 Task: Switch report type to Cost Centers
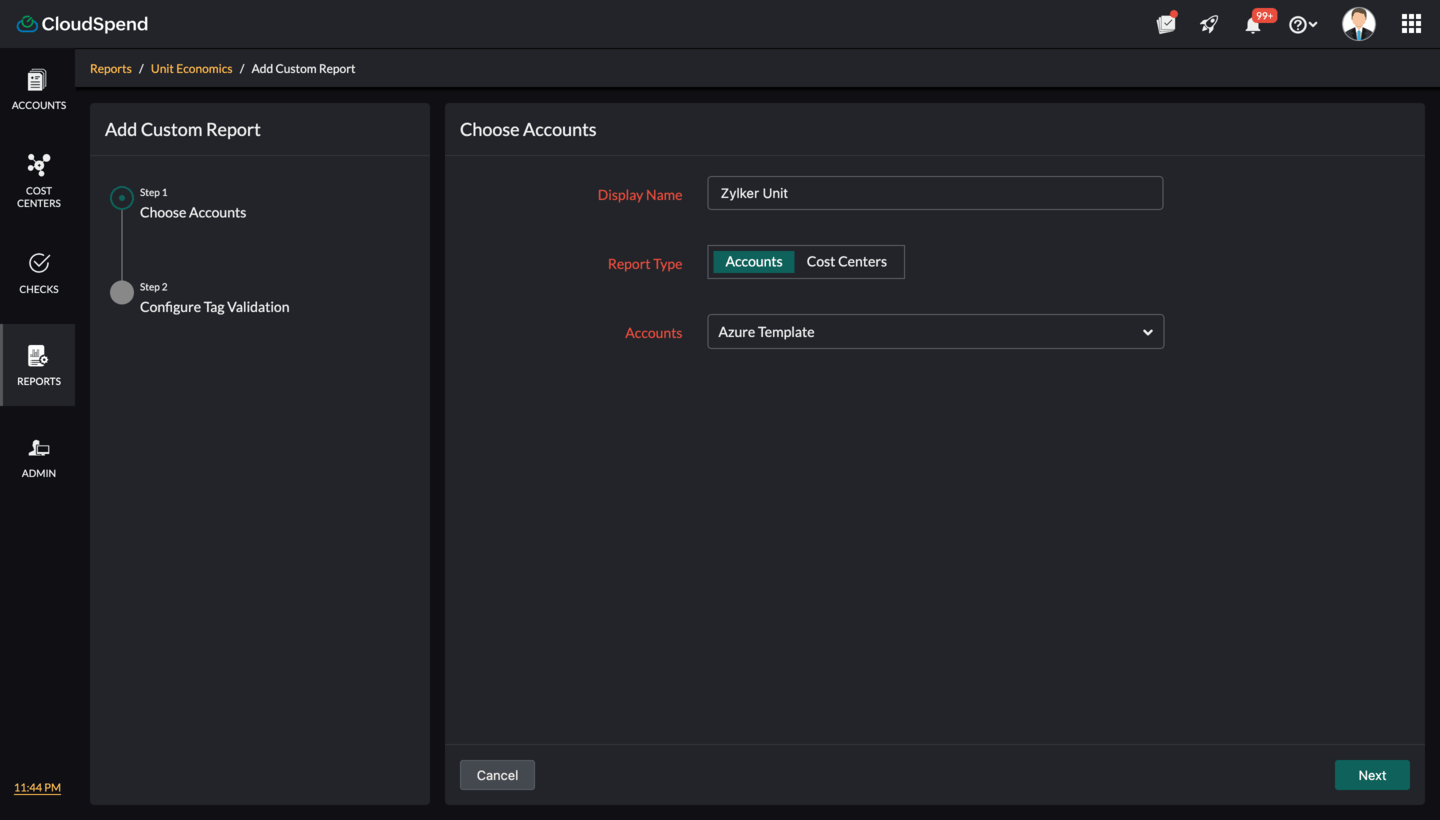pyautogui.click(x=846, y=262)
